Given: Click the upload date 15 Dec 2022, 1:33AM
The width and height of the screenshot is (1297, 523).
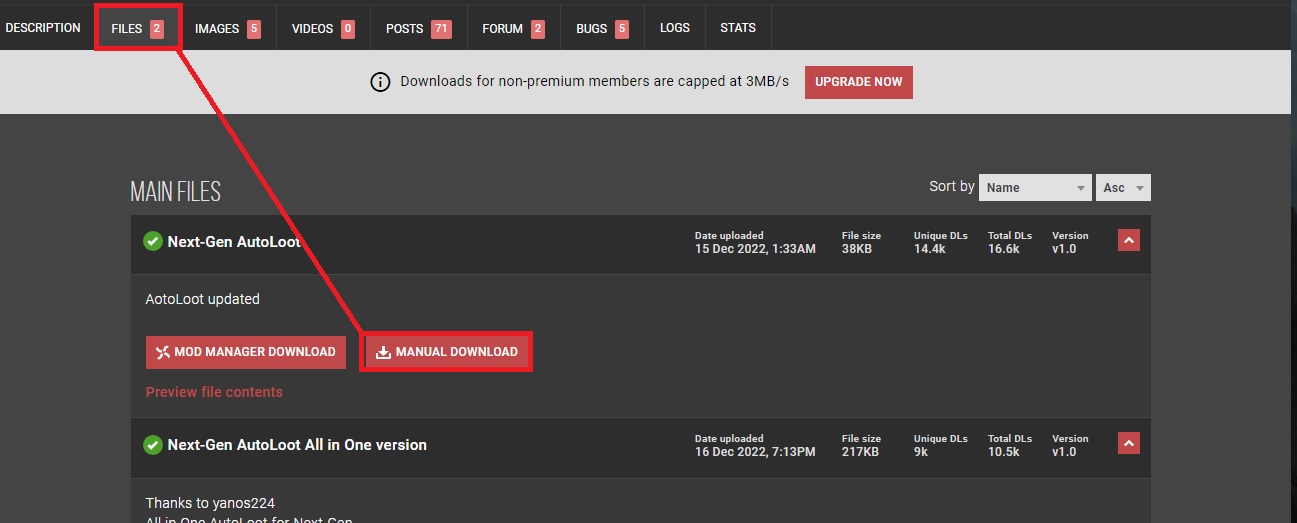Looking at the screenshot, I should click(x=755, y=249).
